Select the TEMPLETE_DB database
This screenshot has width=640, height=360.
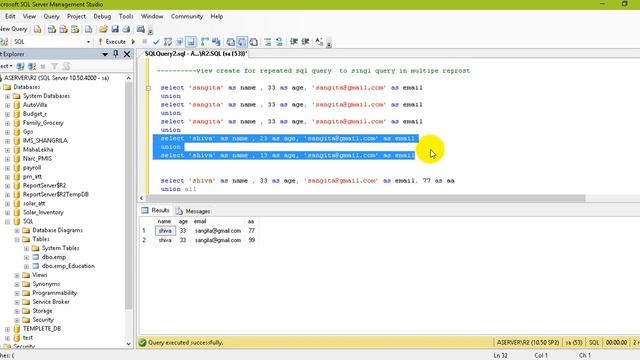pyautogui.click(x=42, y=329)
